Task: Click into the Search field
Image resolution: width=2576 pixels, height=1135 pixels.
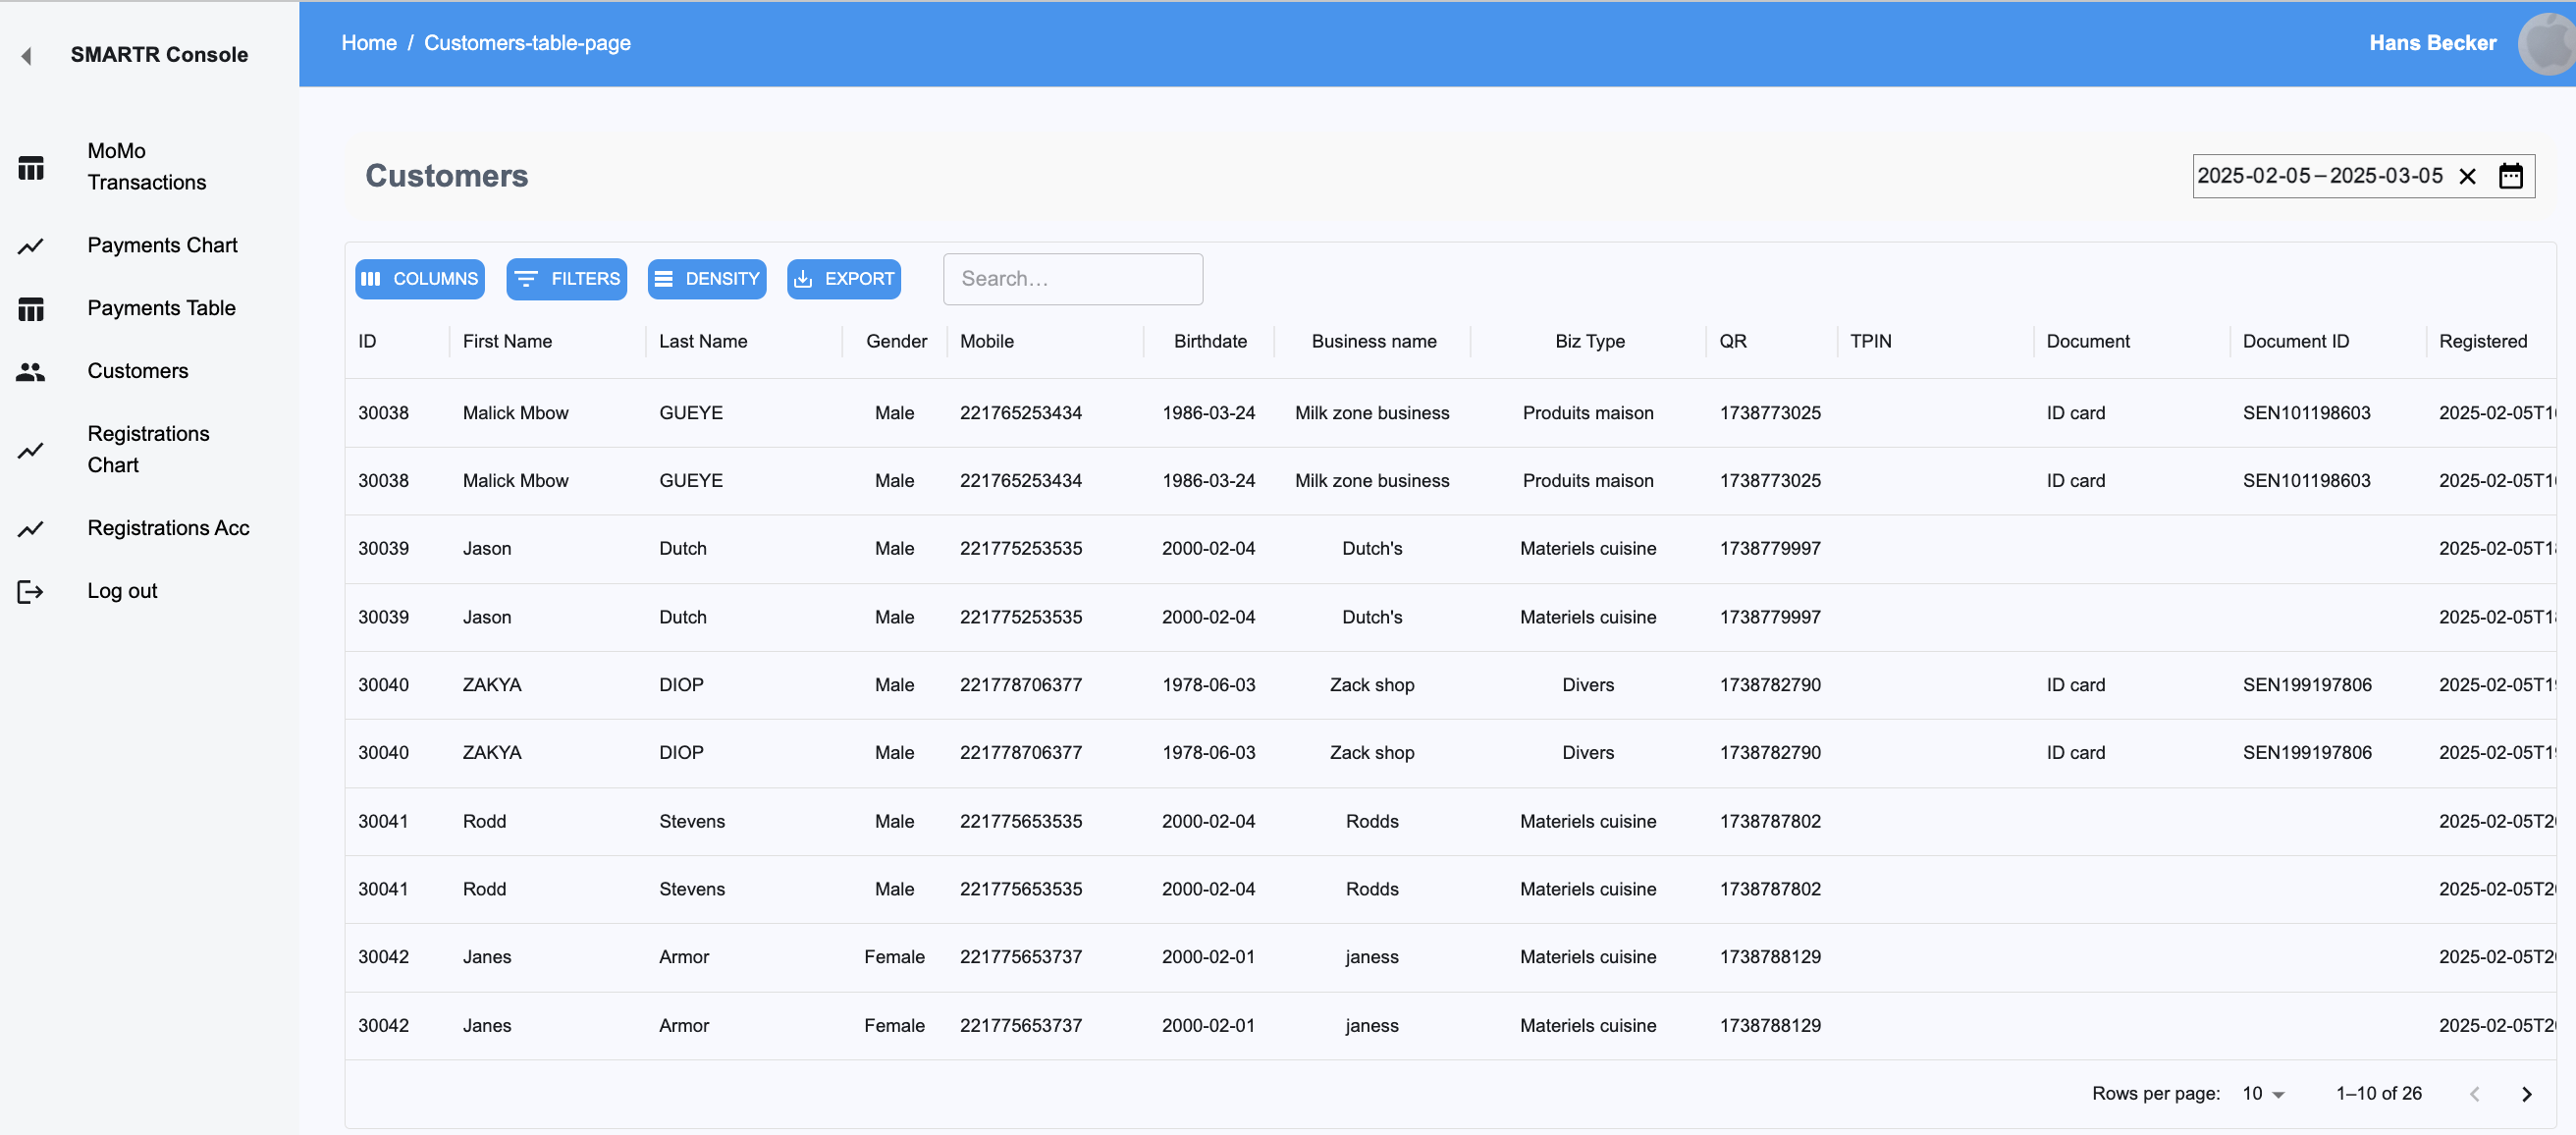Action: [1072, 279]
